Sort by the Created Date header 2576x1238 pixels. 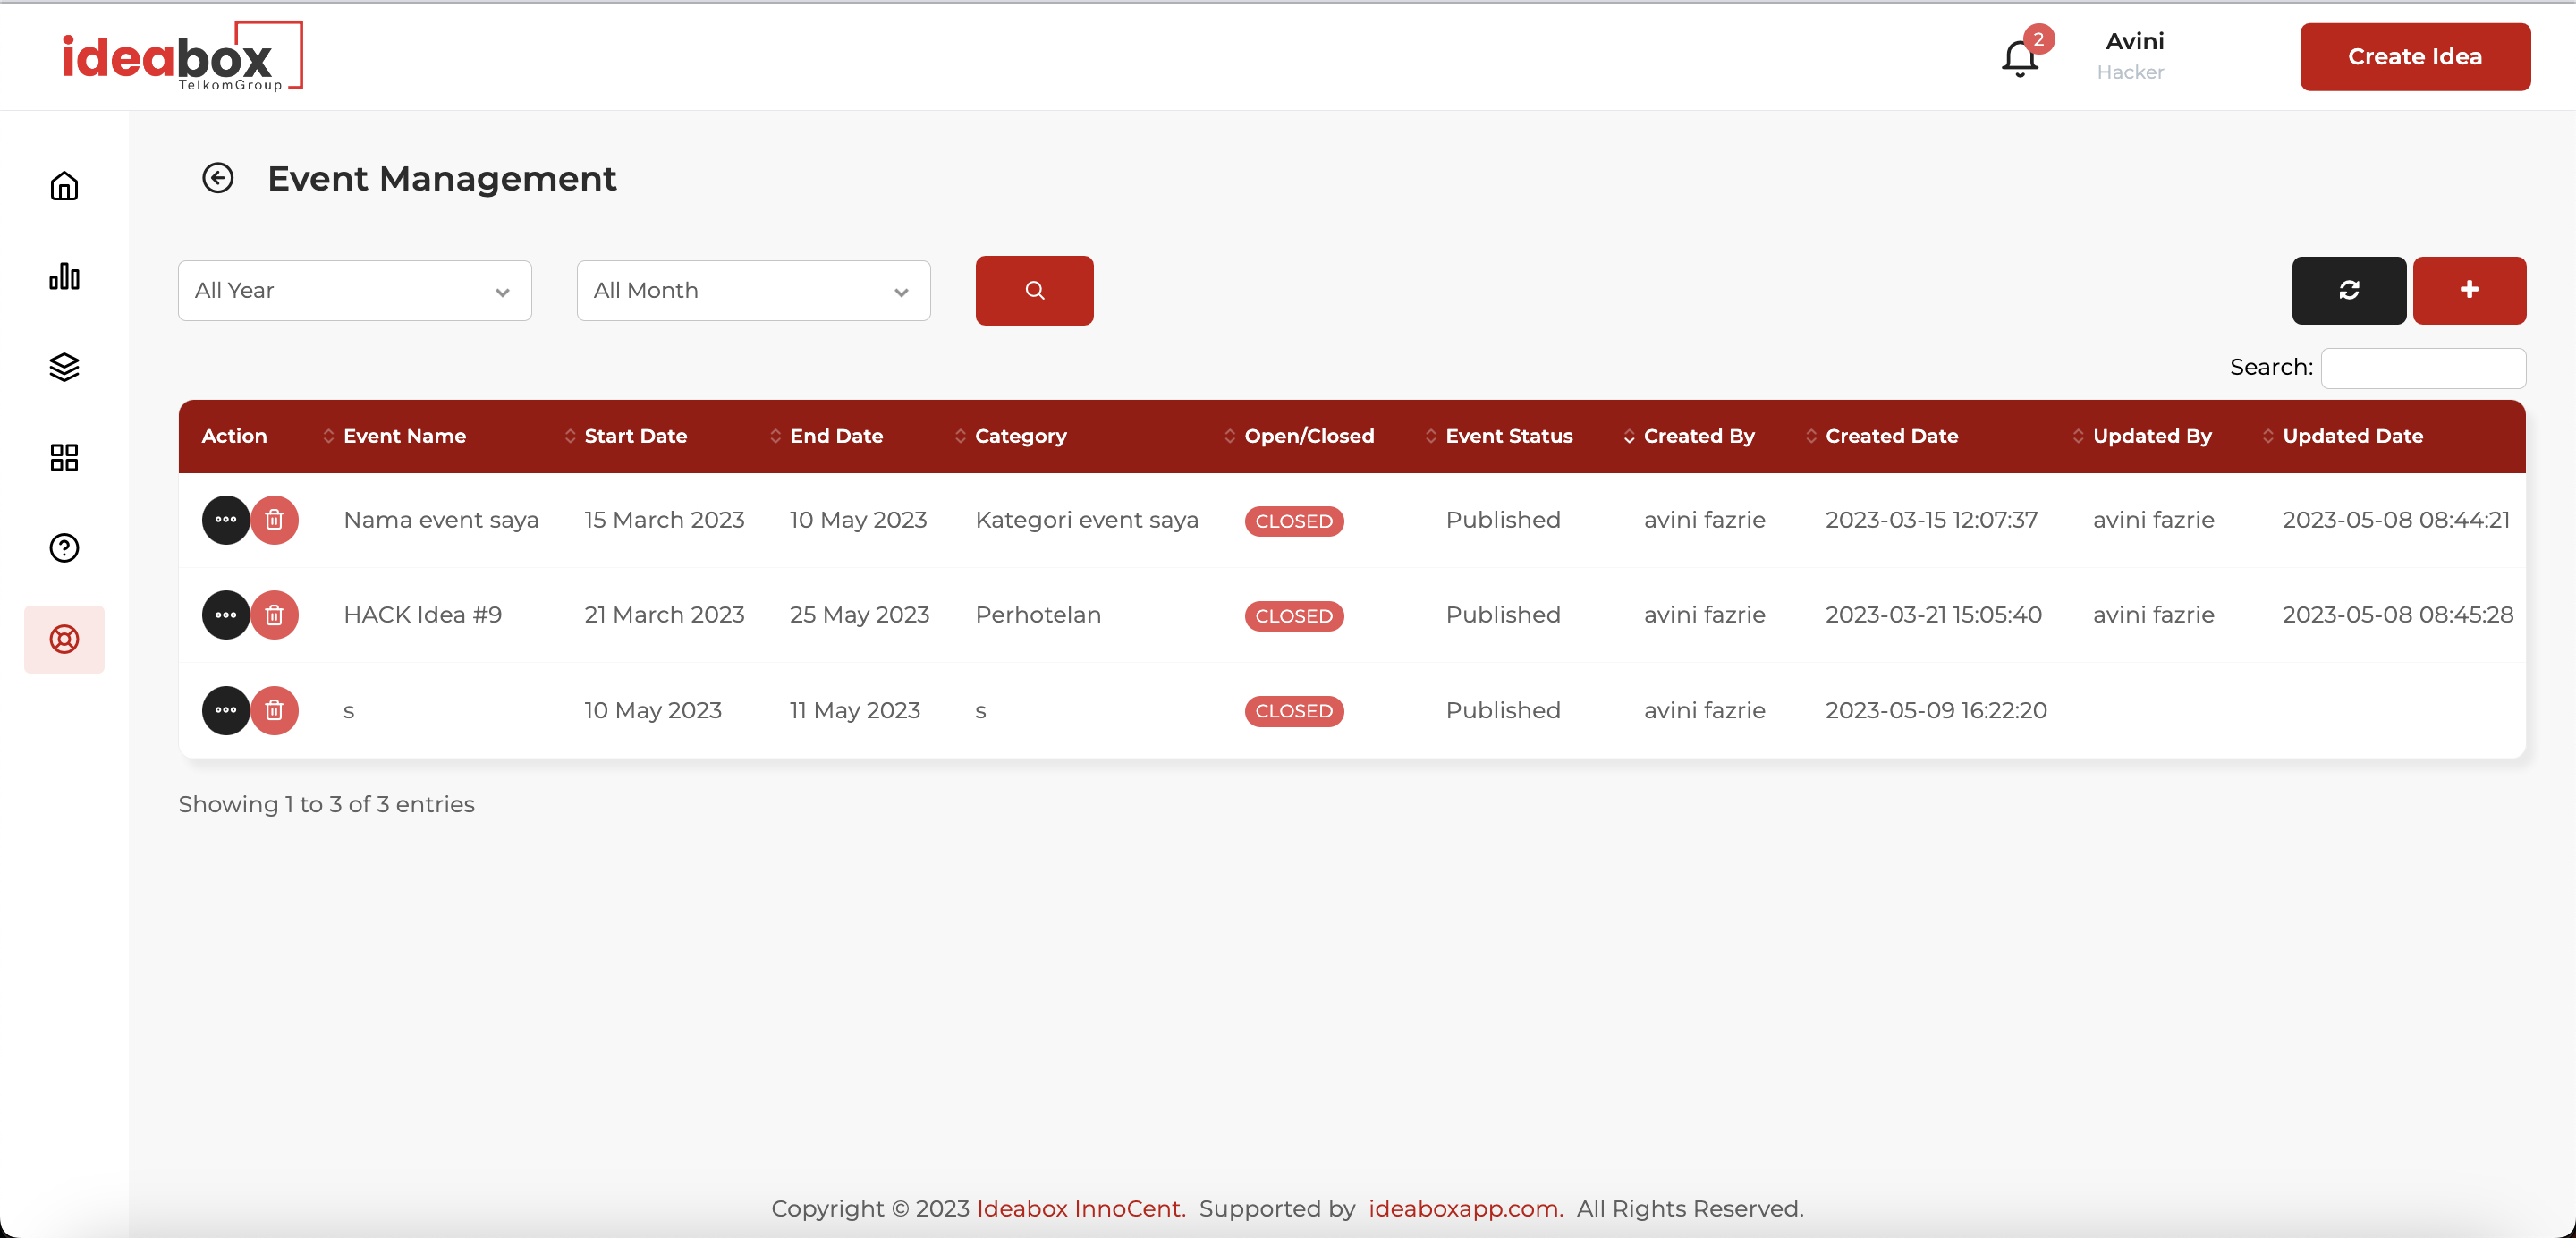(1891, 436)
